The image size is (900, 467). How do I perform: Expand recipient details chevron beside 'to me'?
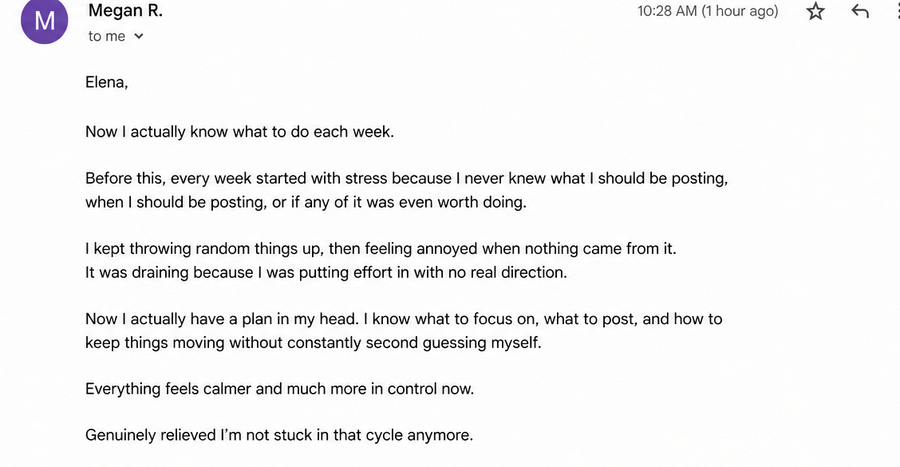(x=138, y=36)
